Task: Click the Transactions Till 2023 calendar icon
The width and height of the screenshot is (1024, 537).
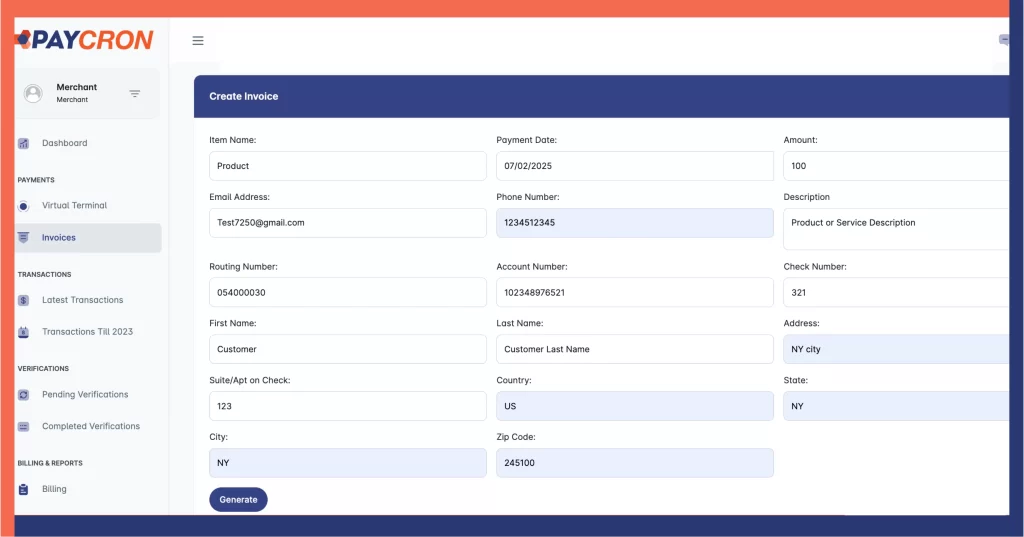Action: tap(24, 332)
